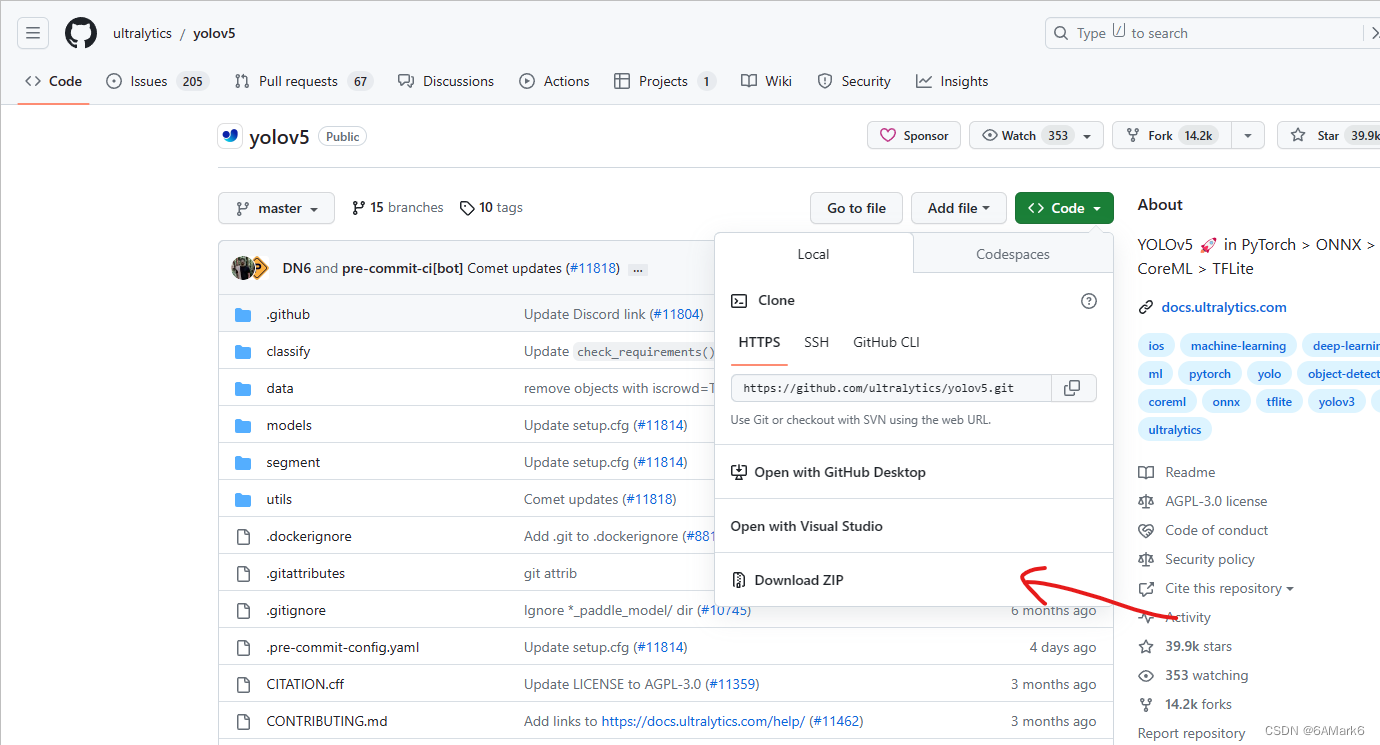Expand Cite this repository dropdown
The height and width of the screenshot is (745, 1380).
click(x=1229, y=588)
